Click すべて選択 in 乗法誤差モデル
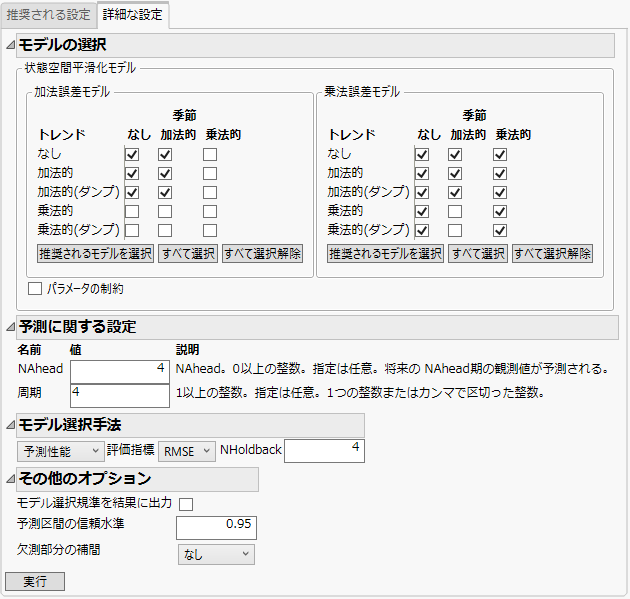This screenshot has width=630, height=599. point(478,254)
